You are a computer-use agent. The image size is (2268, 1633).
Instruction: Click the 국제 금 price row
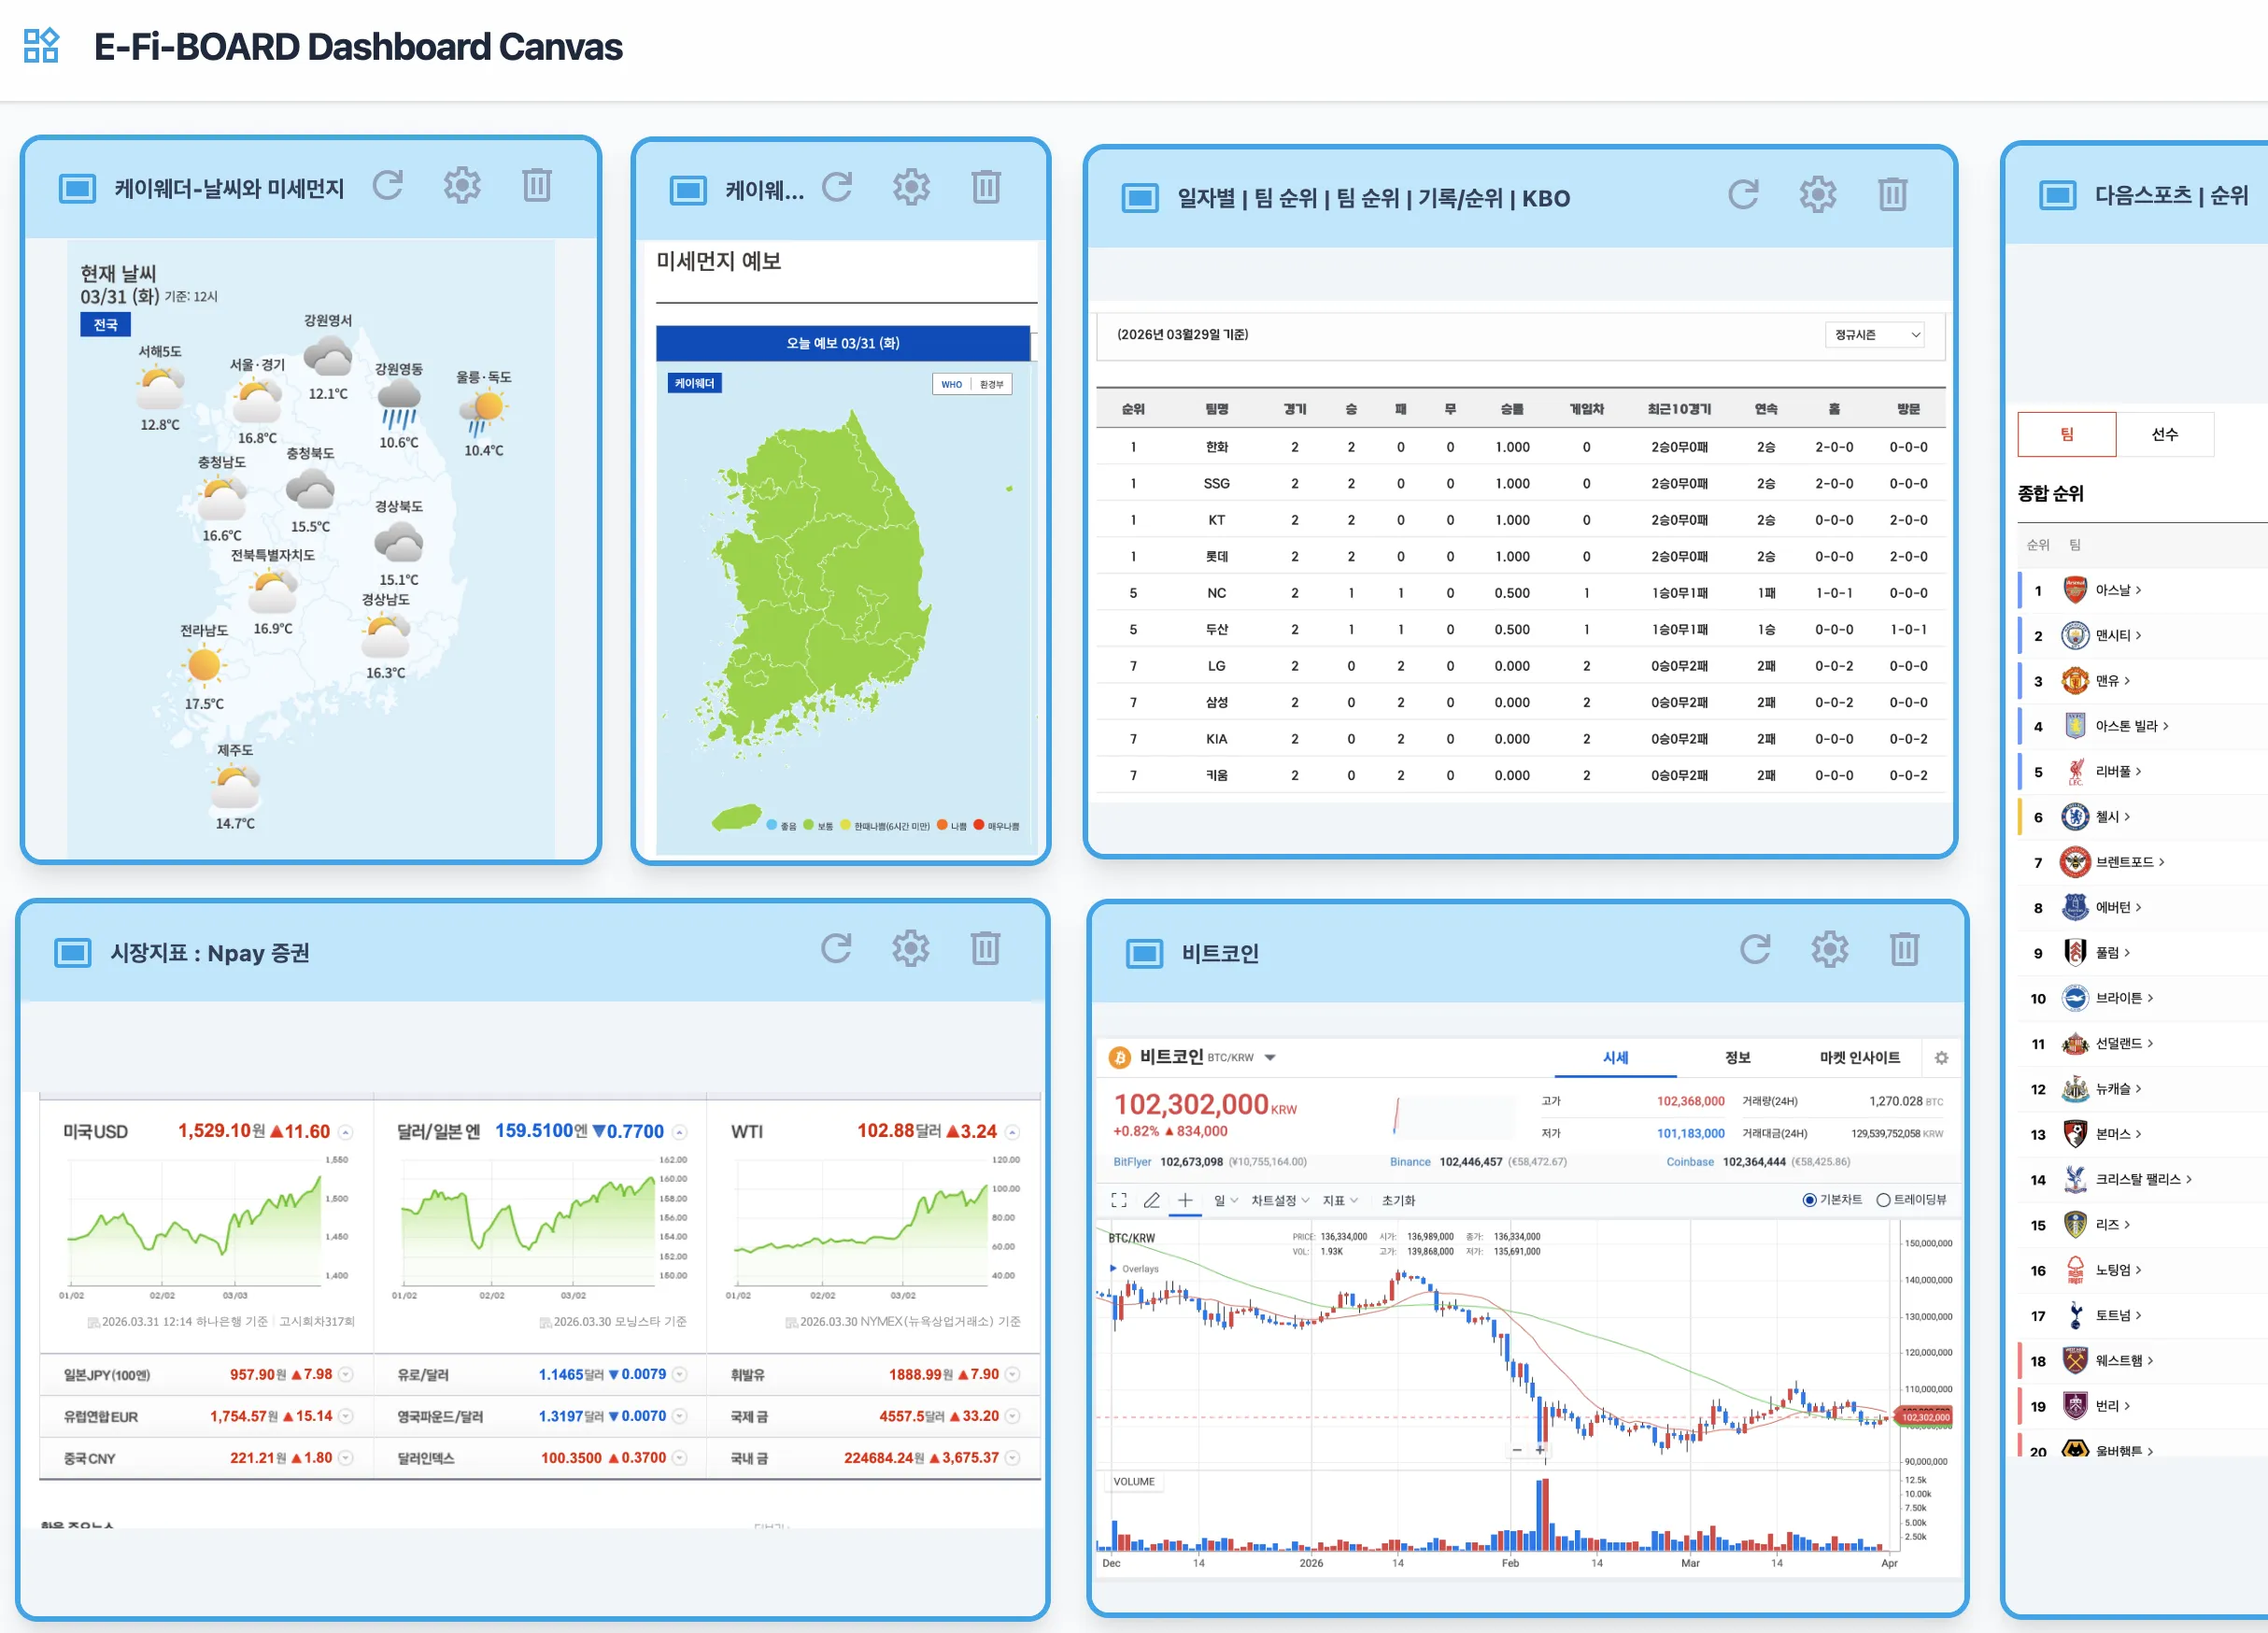[873, 1416]
